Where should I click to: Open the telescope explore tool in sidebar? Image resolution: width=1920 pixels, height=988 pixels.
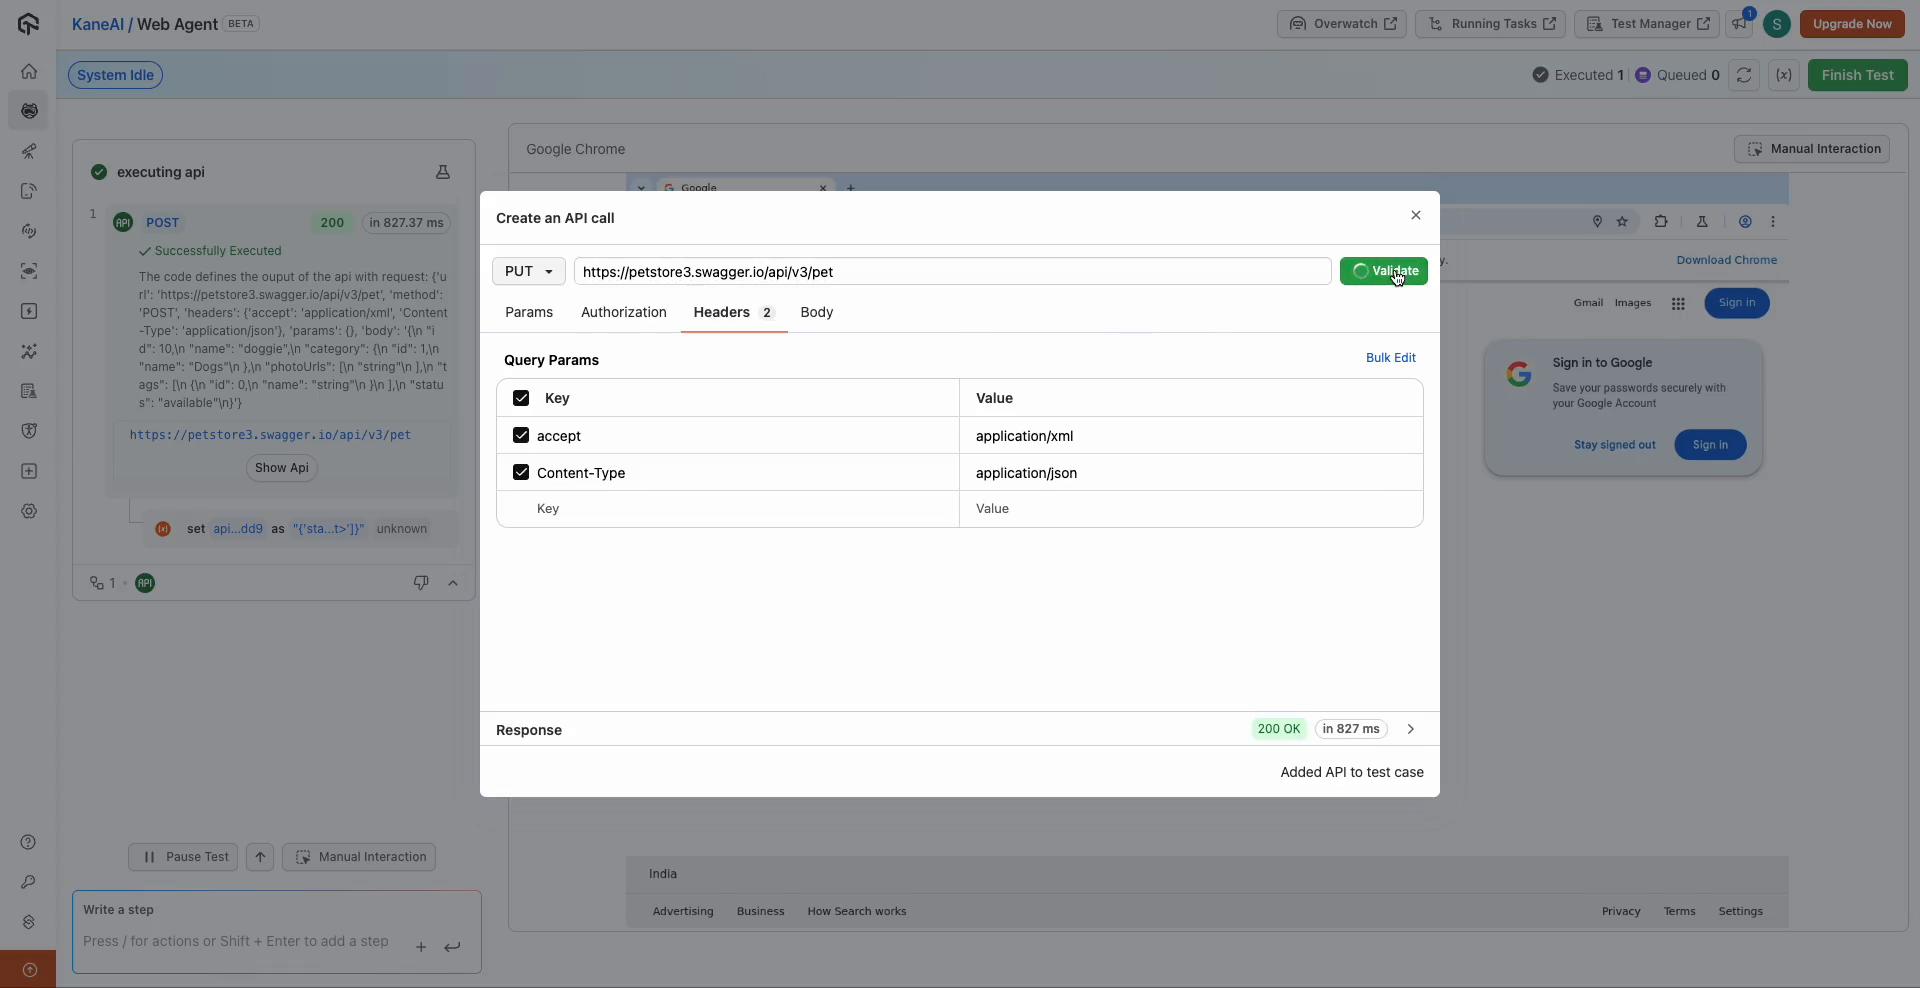click(x=29, y=151)
